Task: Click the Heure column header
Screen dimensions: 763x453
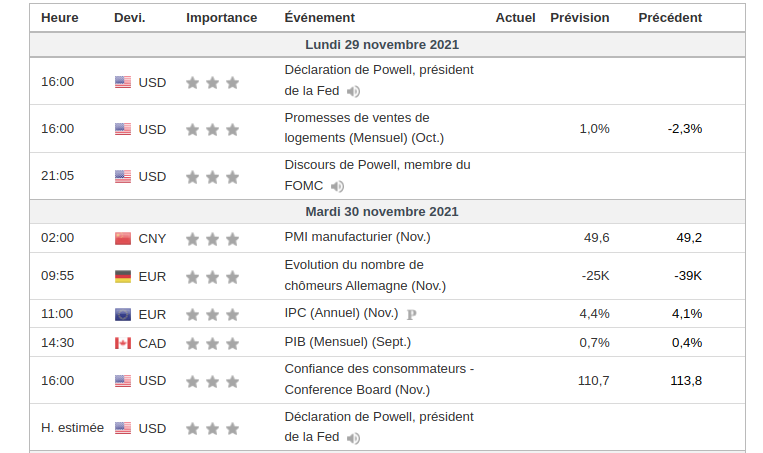Action: 59,18
